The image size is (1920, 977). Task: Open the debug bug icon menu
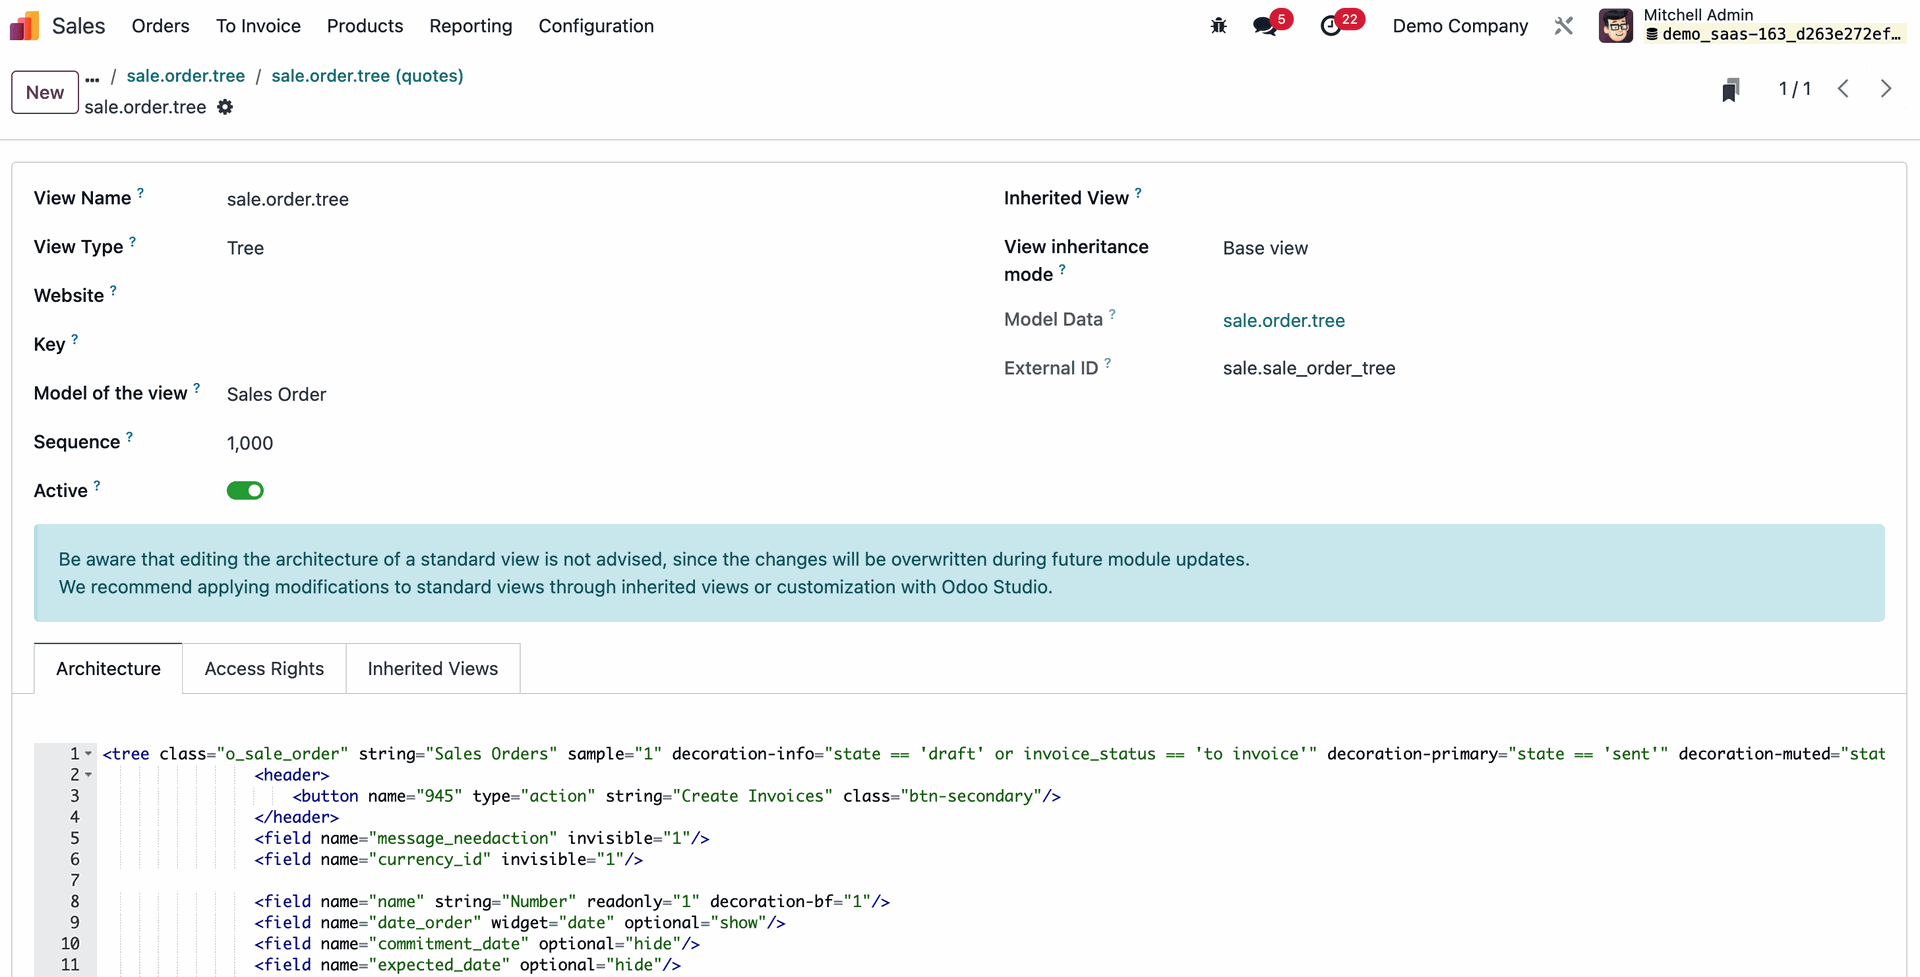pyautogui.click(x=1218, y=26)
